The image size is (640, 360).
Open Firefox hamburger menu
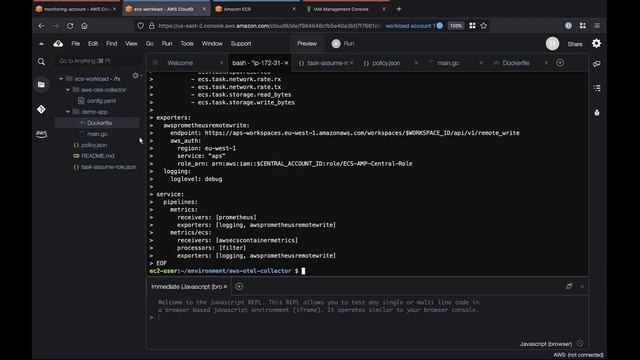[x=597, y=26]
